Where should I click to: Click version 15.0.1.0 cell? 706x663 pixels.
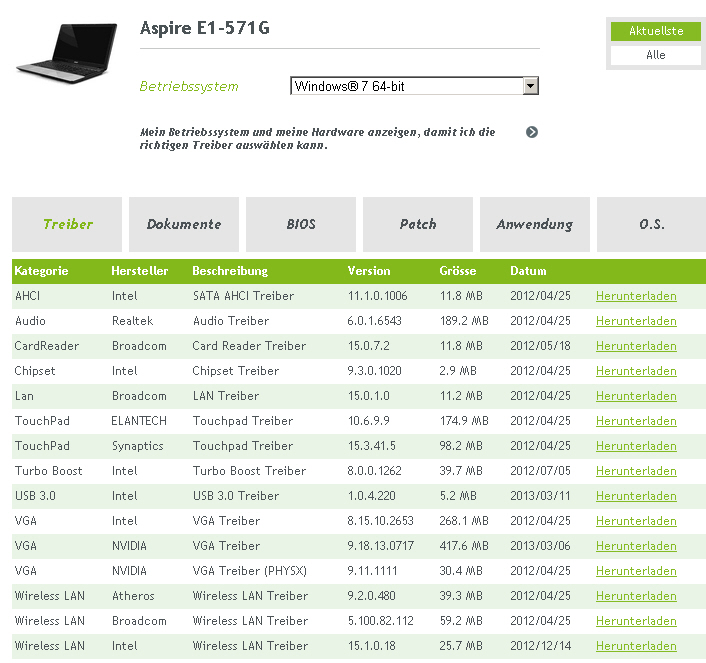[x=369, y=396]
